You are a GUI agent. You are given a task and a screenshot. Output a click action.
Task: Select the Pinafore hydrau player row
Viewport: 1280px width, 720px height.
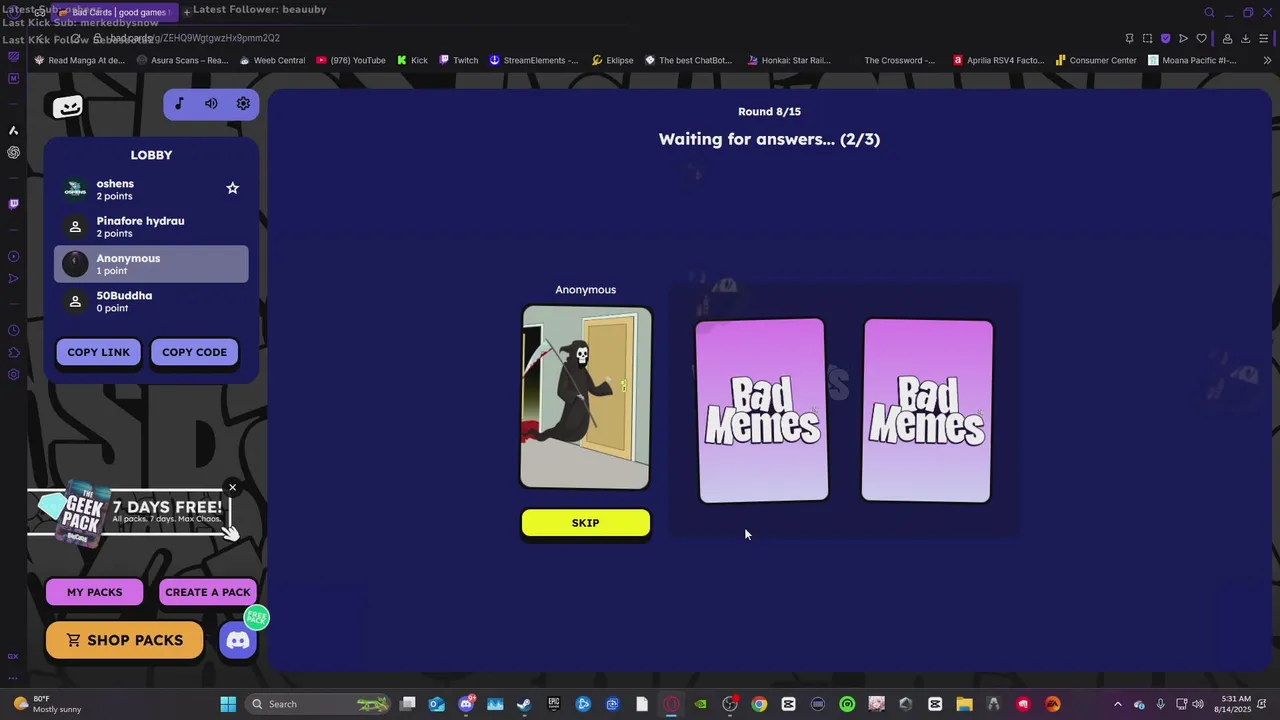[x=151, y=227]
